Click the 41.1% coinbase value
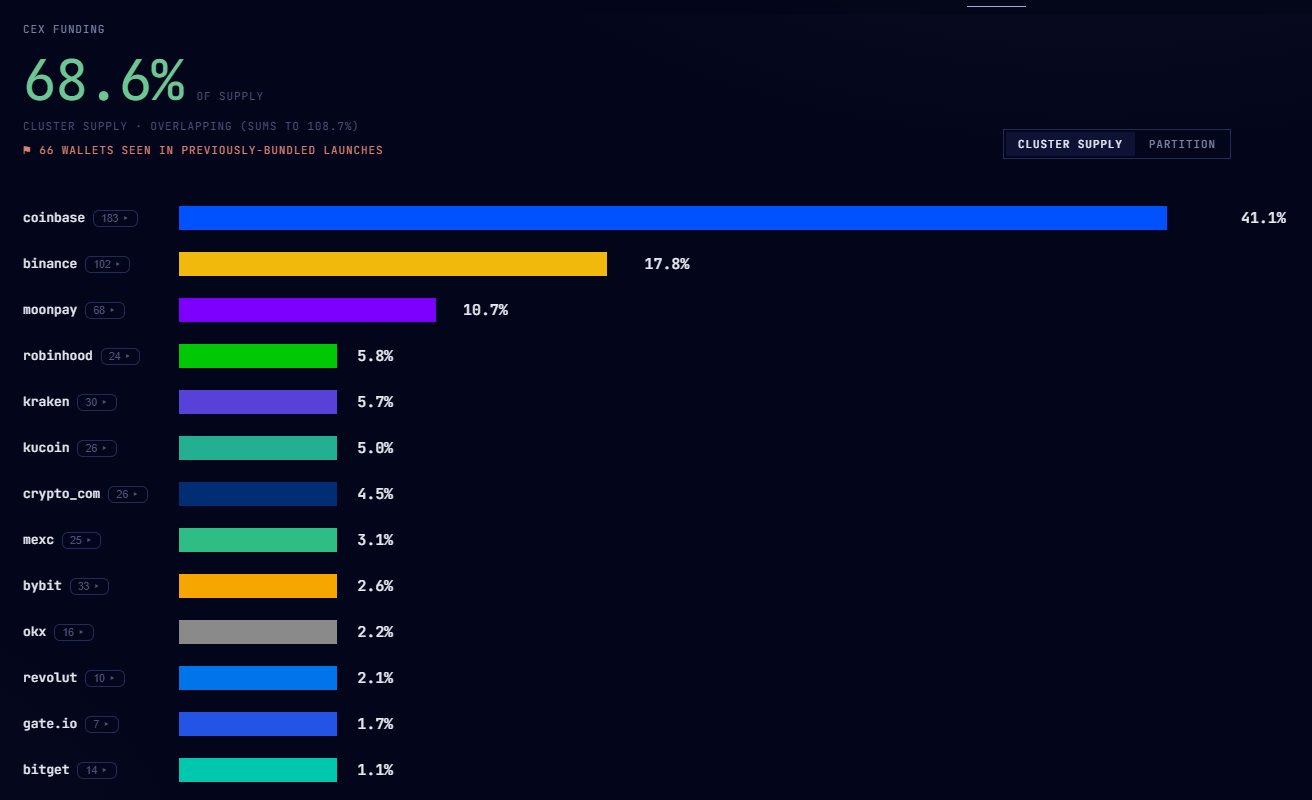The height and width of the screenshot is (800, 1312). click(x=1264, y=218)
